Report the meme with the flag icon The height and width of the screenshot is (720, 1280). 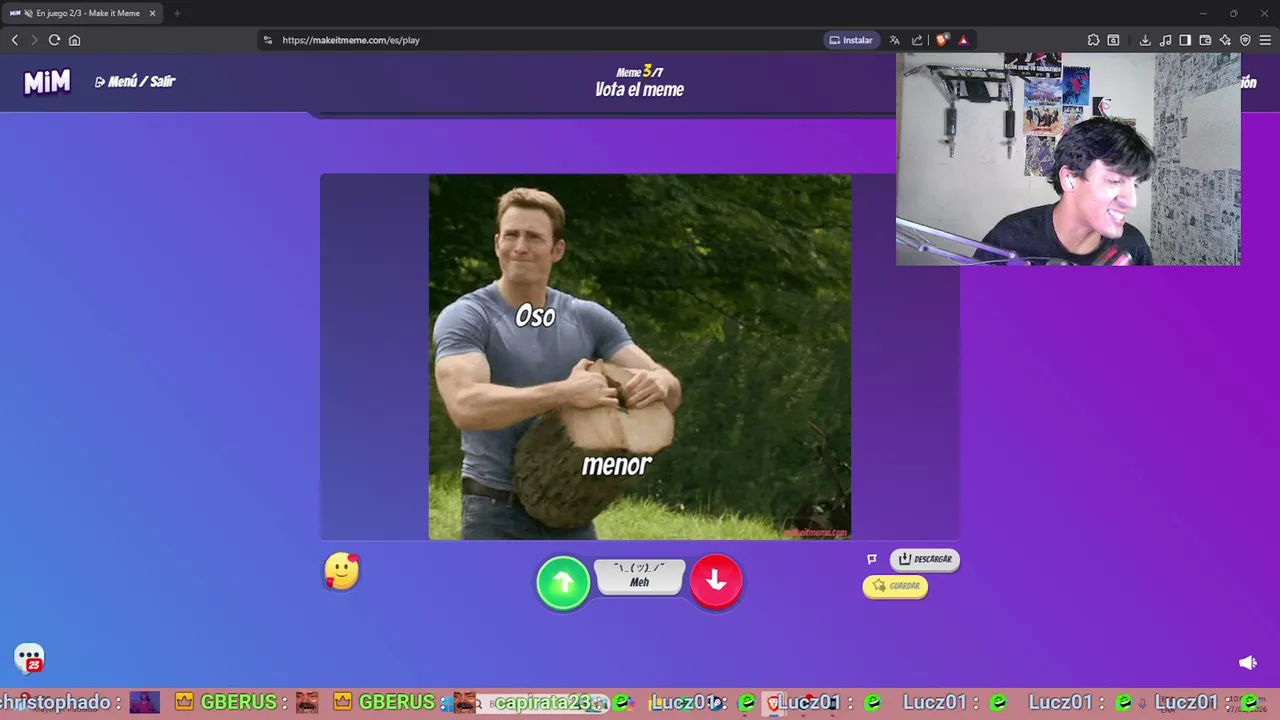(872, 559)
